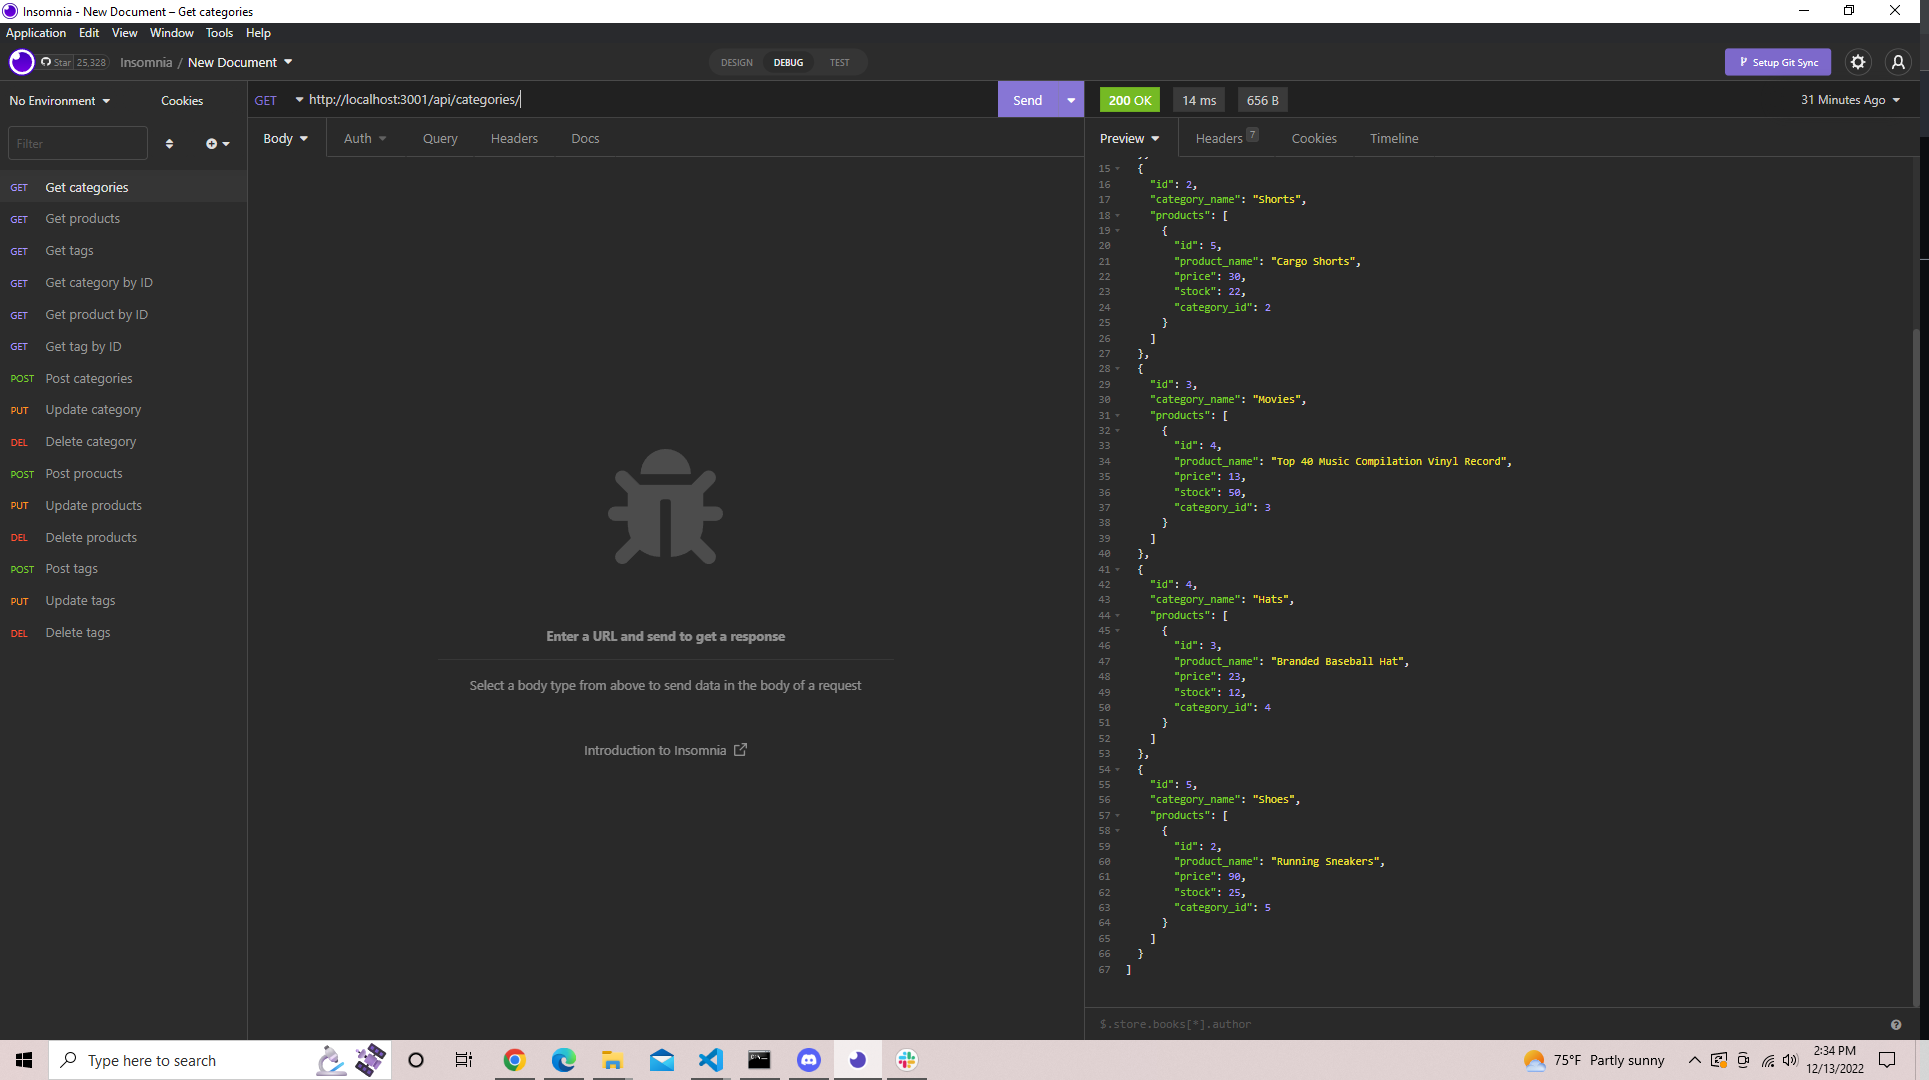
Task: Open the No Environment dropdown
Action: coord(60,101)
